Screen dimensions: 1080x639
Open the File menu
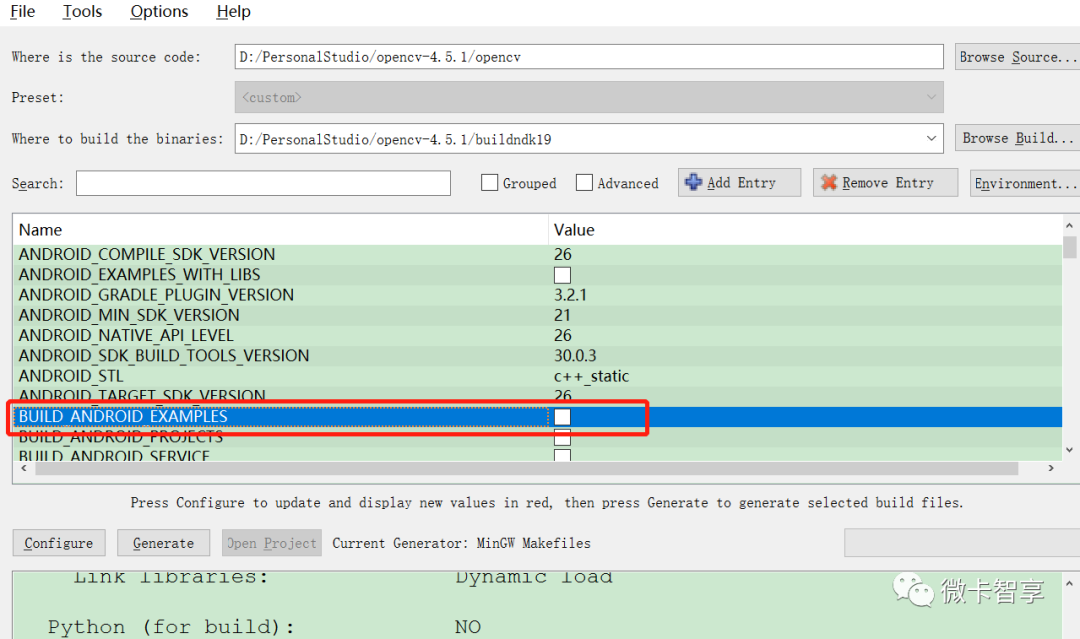coord(22,12)
